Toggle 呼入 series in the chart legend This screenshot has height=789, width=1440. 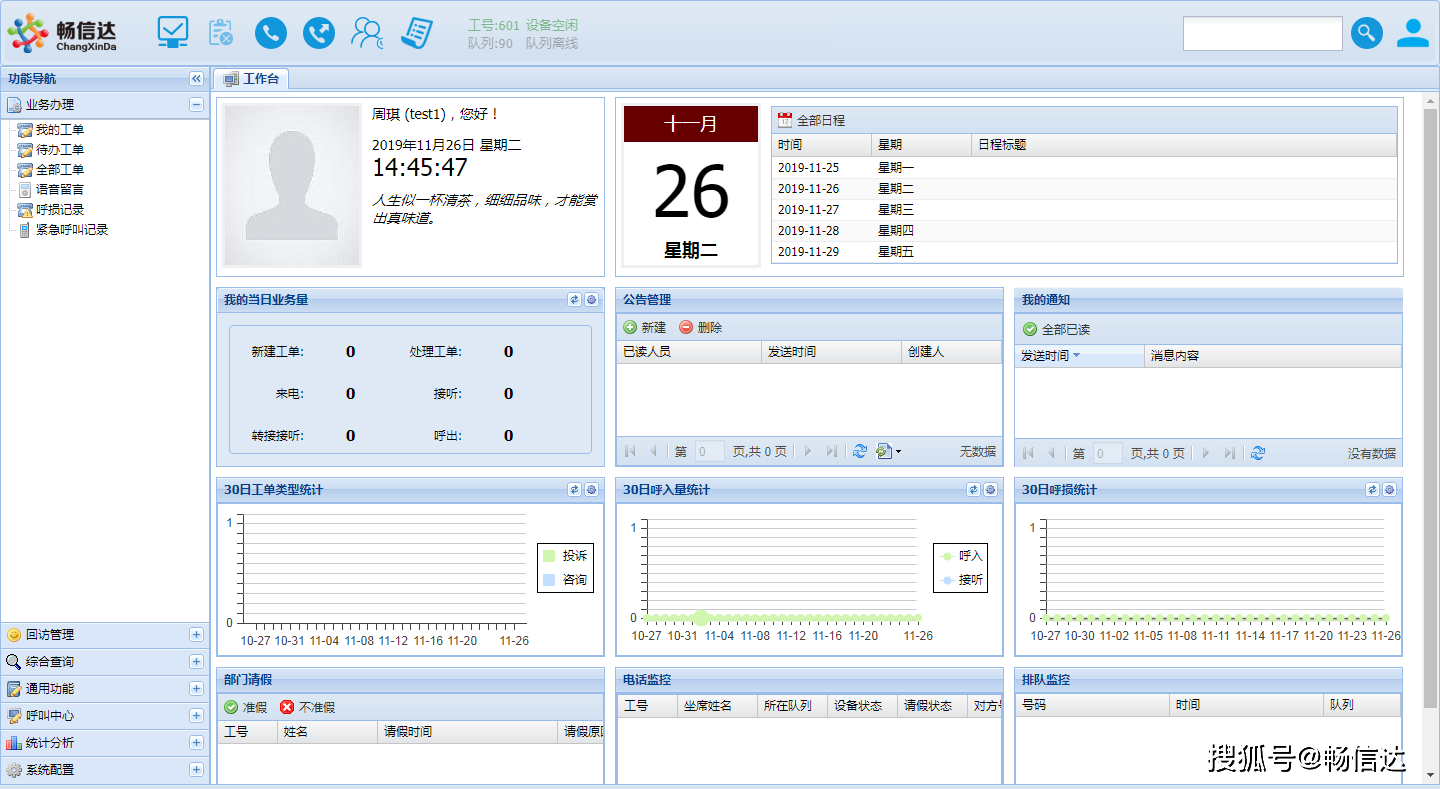962,556
